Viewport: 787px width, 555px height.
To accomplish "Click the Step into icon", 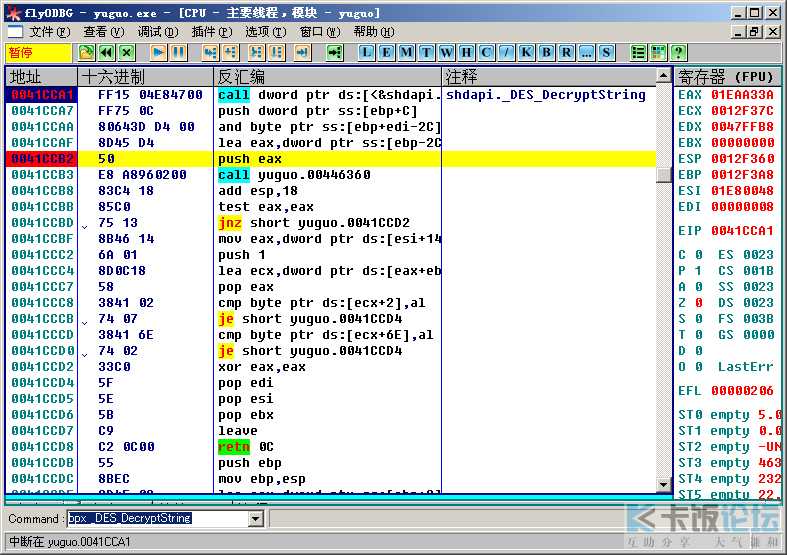I will point(211,53).
